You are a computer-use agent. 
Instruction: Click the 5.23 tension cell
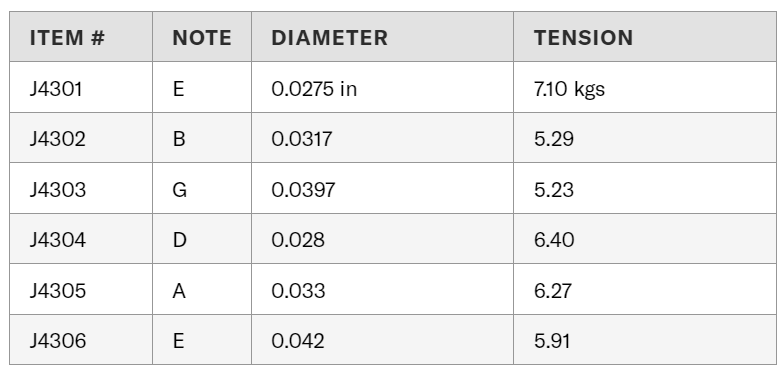pos(645,189)
